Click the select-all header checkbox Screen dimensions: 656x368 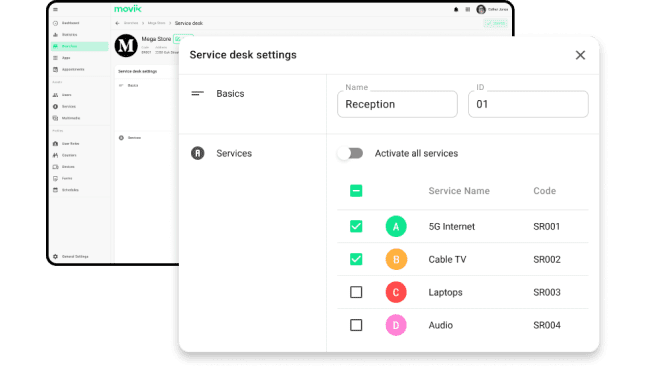(x=356, y=191)
